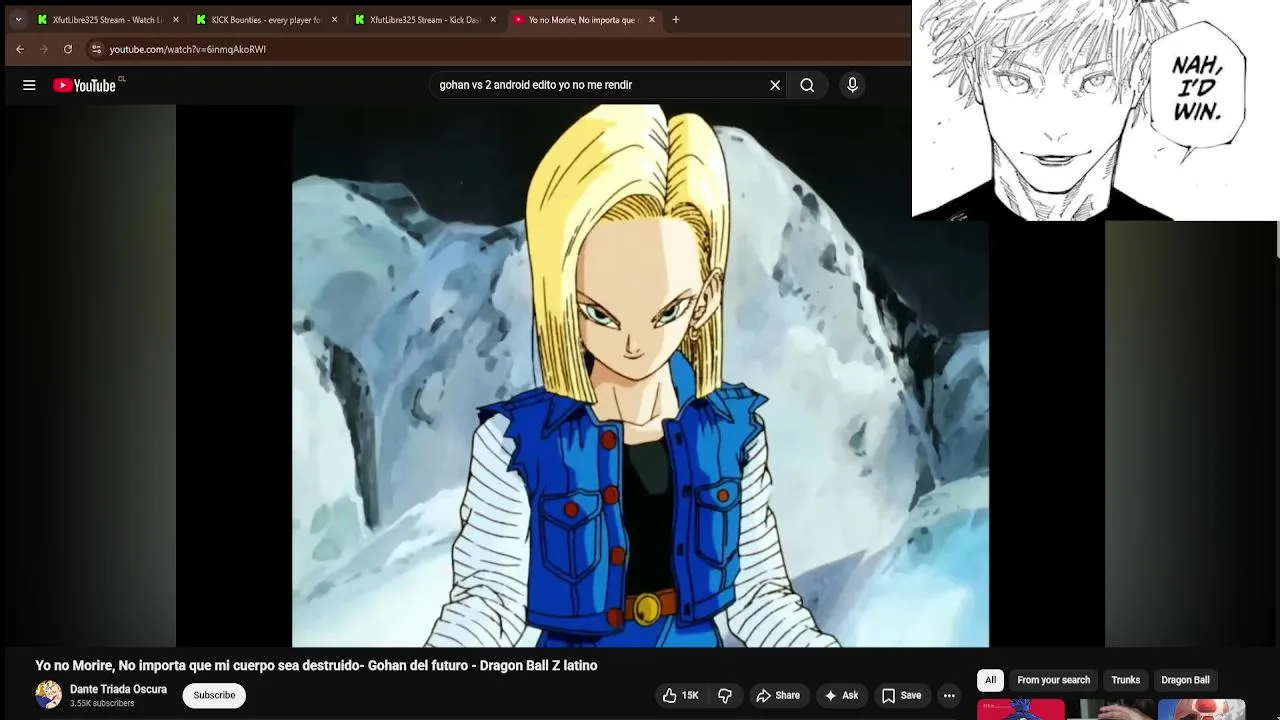The width and height of the screenshot is (1280, 720).
Task: Select the Trunks filter chip
Action: click(1125, 680)
